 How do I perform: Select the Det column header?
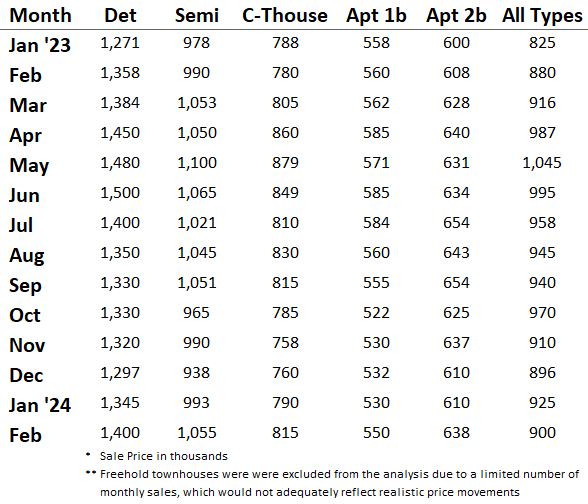tap(120, 16)
